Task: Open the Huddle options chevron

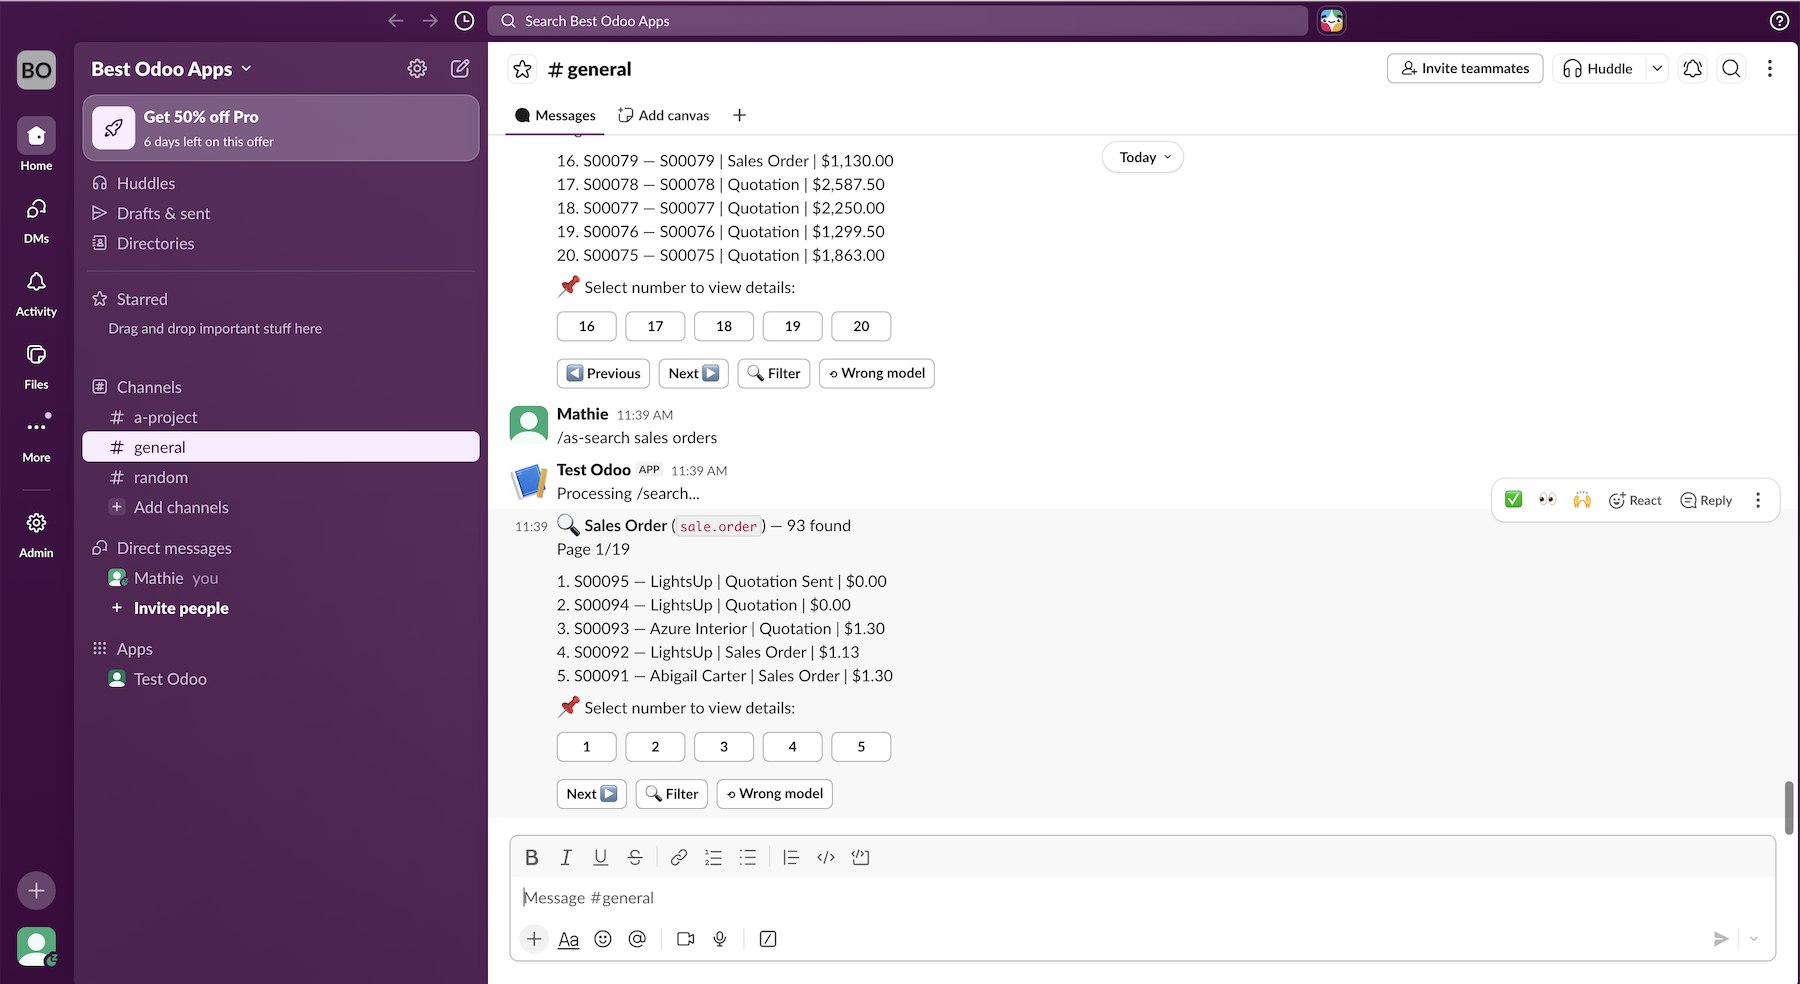Action: point(1657,68)
